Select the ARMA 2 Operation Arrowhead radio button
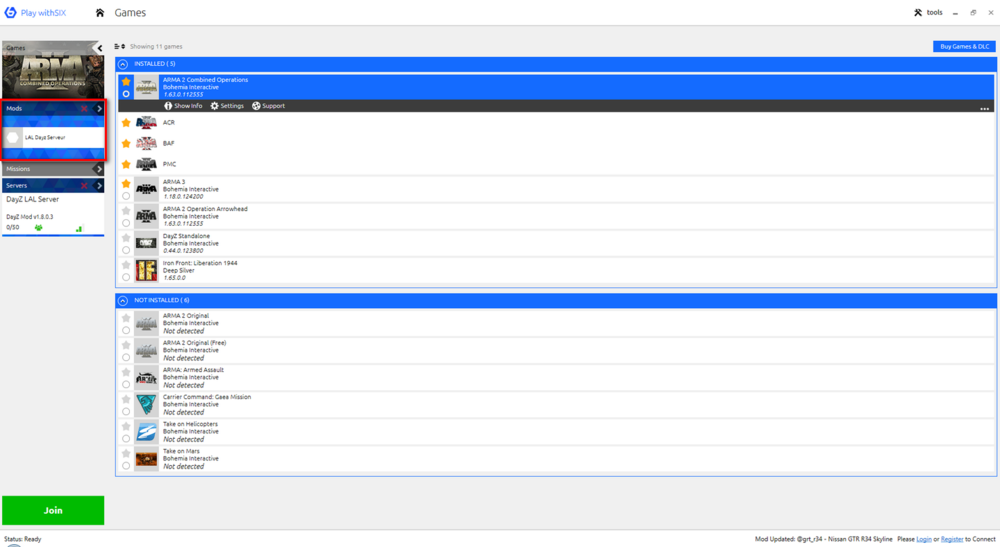The height and width of the screenshot is (547, 1000). pos(126,223)
